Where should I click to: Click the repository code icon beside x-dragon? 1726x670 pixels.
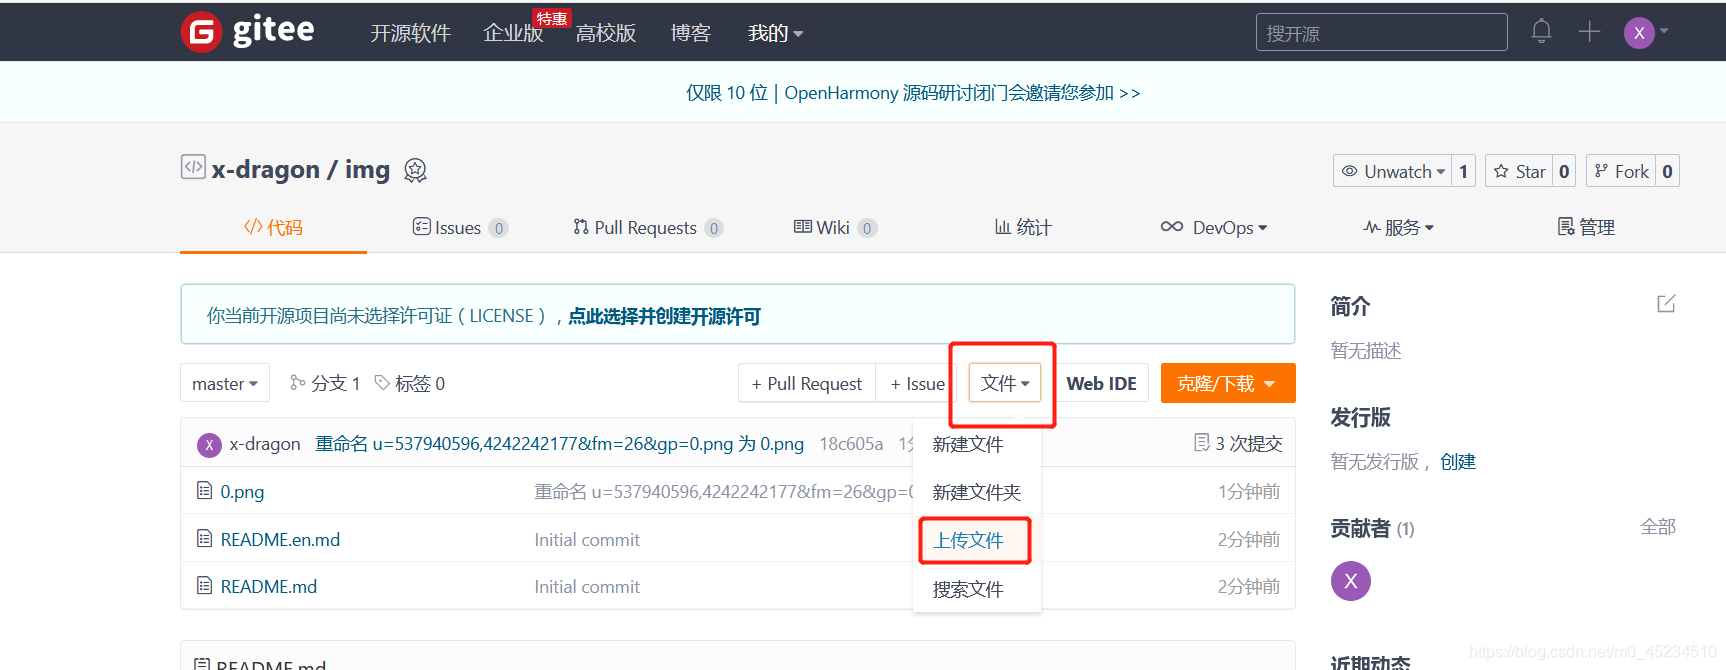click(193, 166)
